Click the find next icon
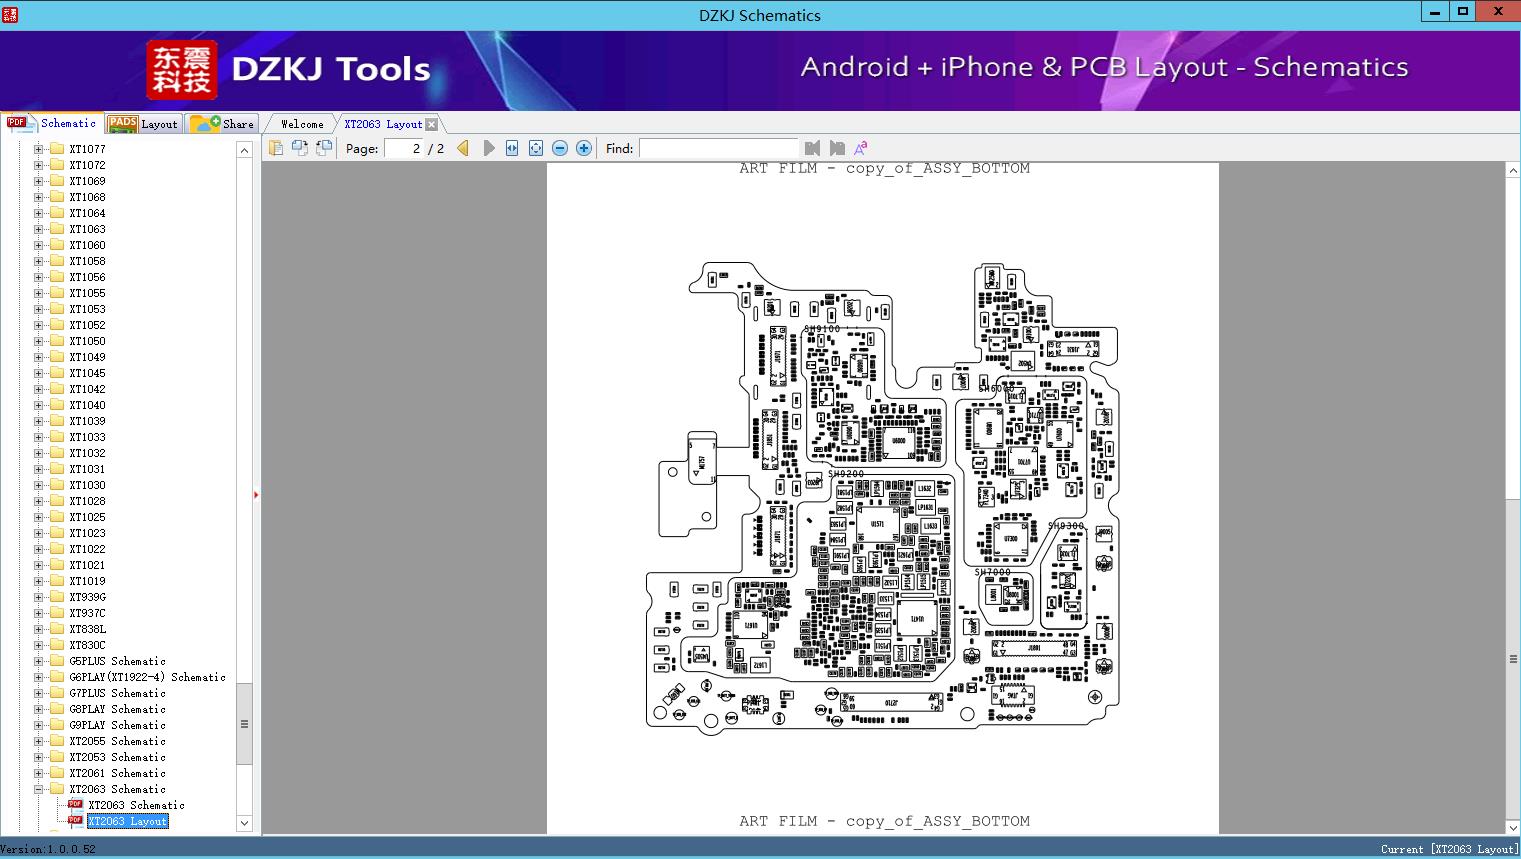 point(837,148)
